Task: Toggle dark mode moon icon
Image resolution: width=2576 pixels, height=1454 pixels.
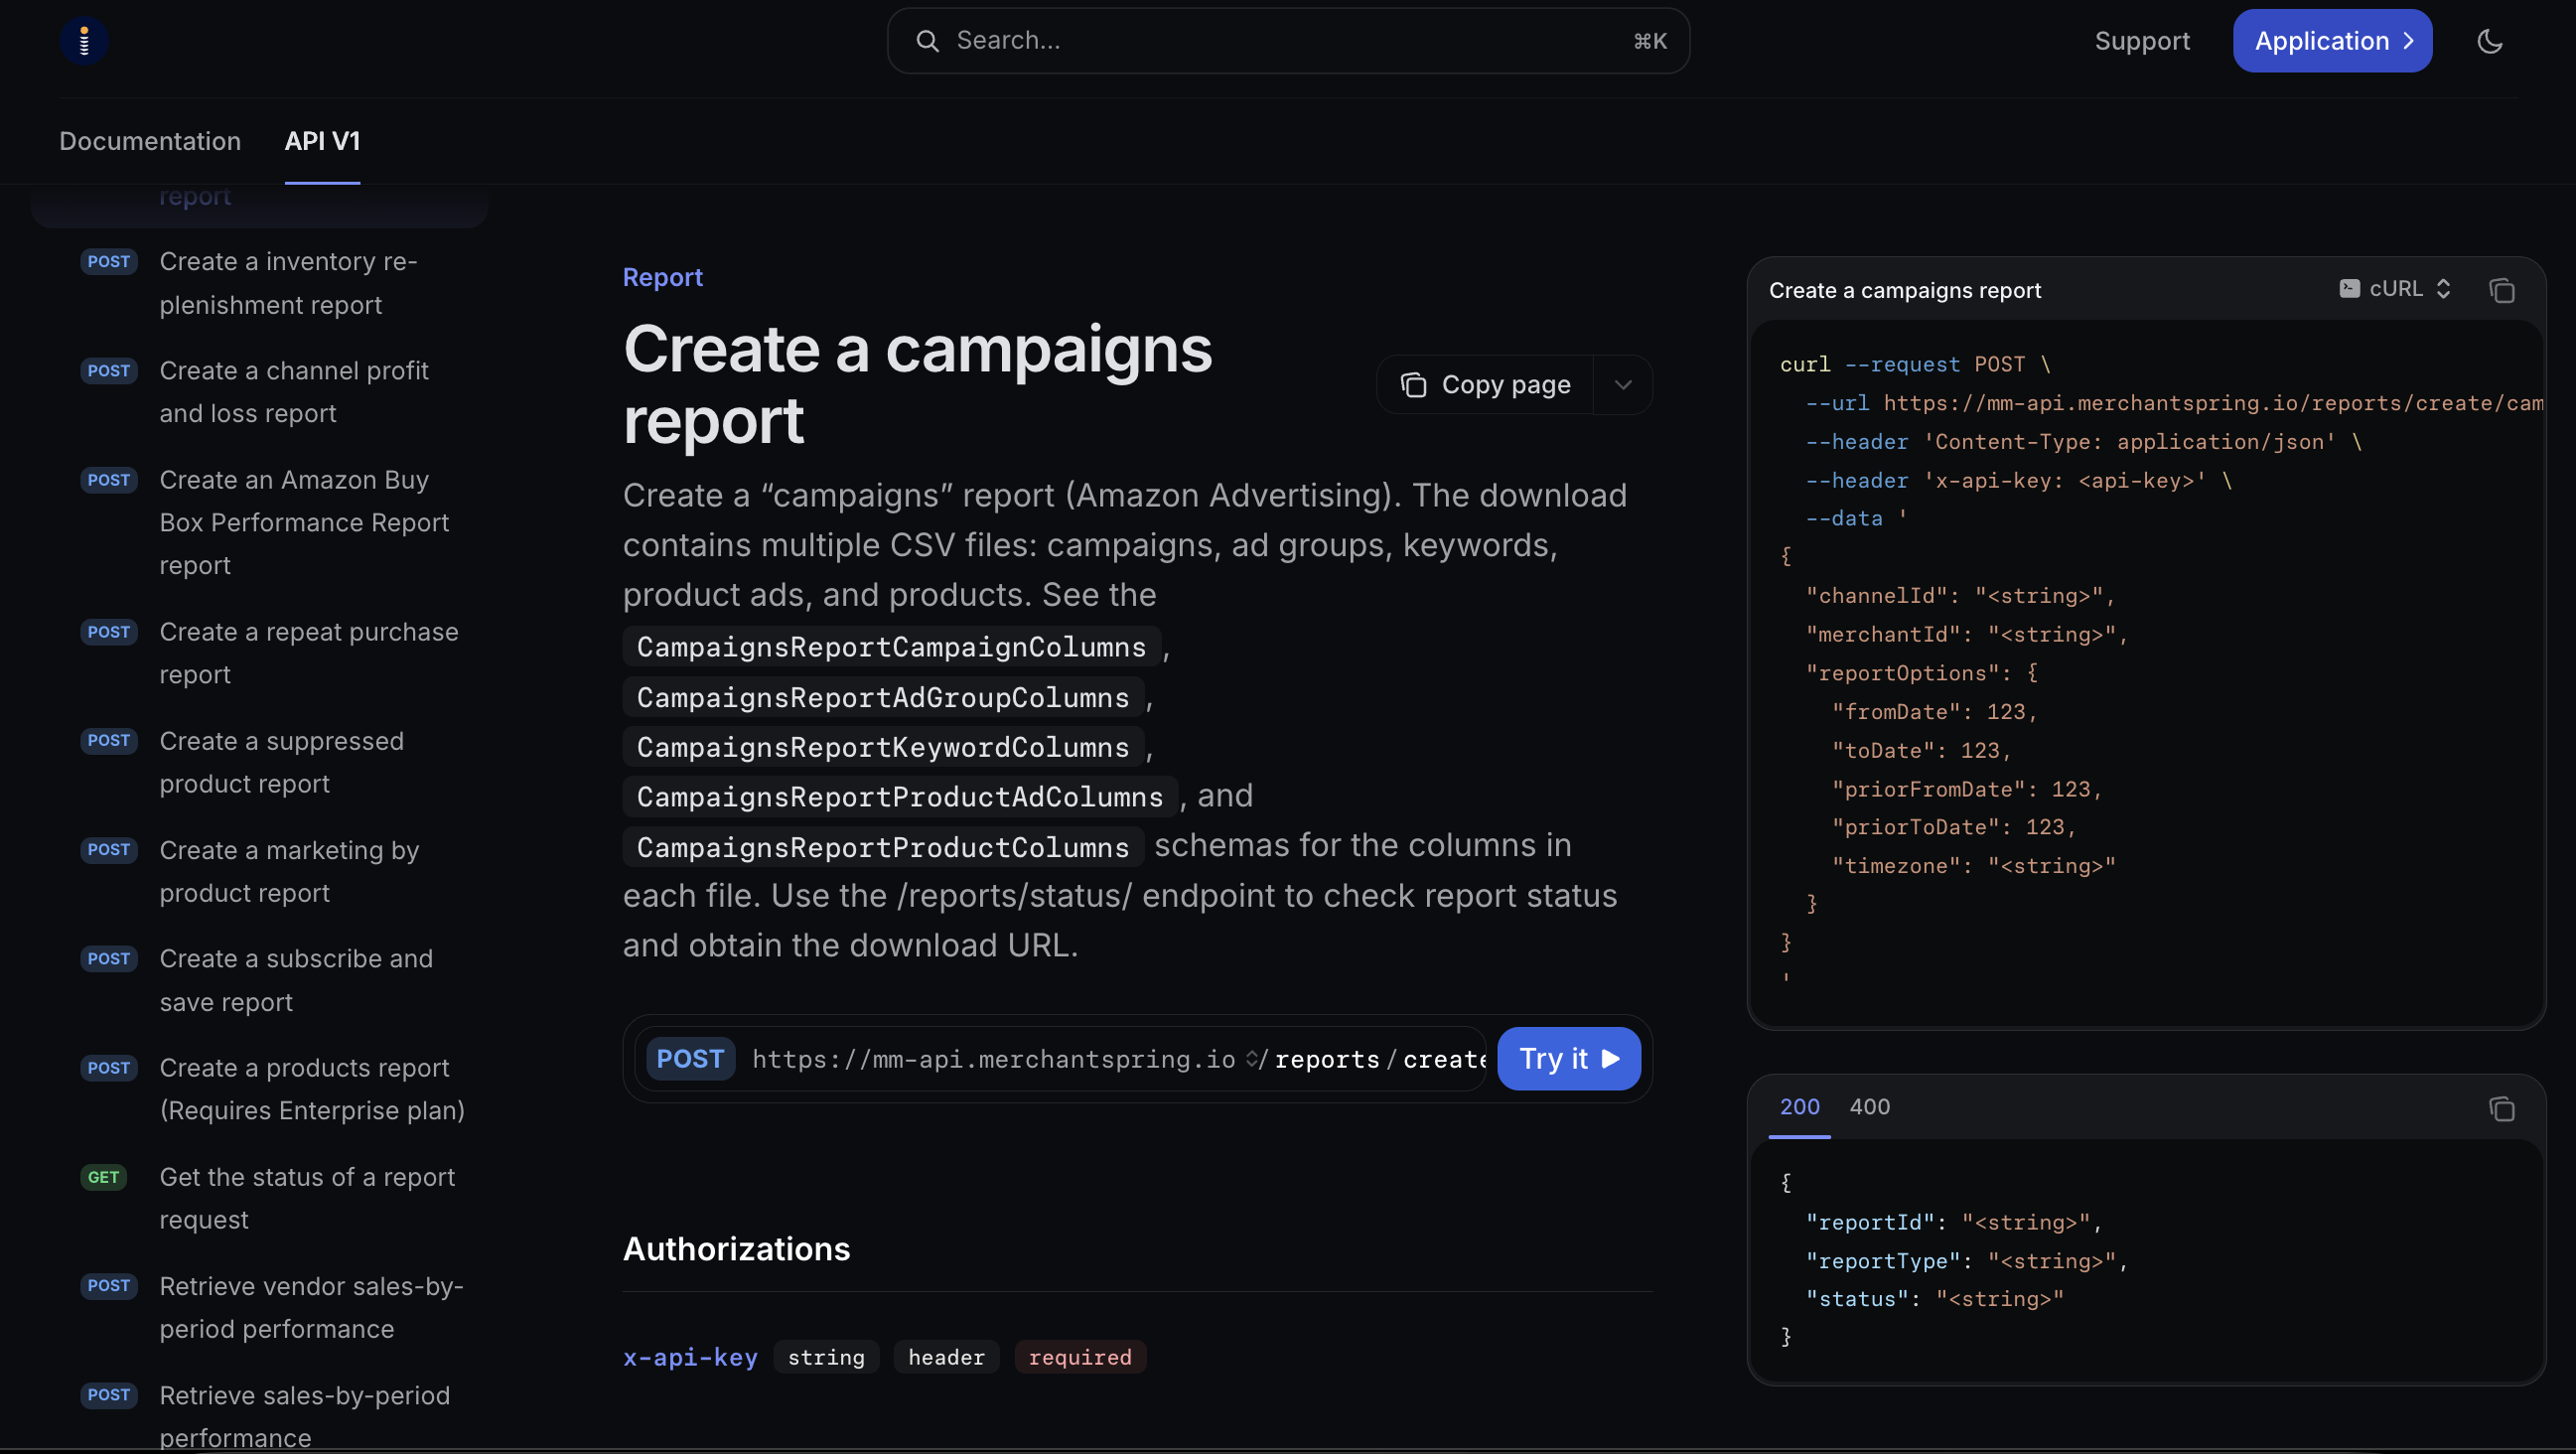Action: tap(2489, 41)
